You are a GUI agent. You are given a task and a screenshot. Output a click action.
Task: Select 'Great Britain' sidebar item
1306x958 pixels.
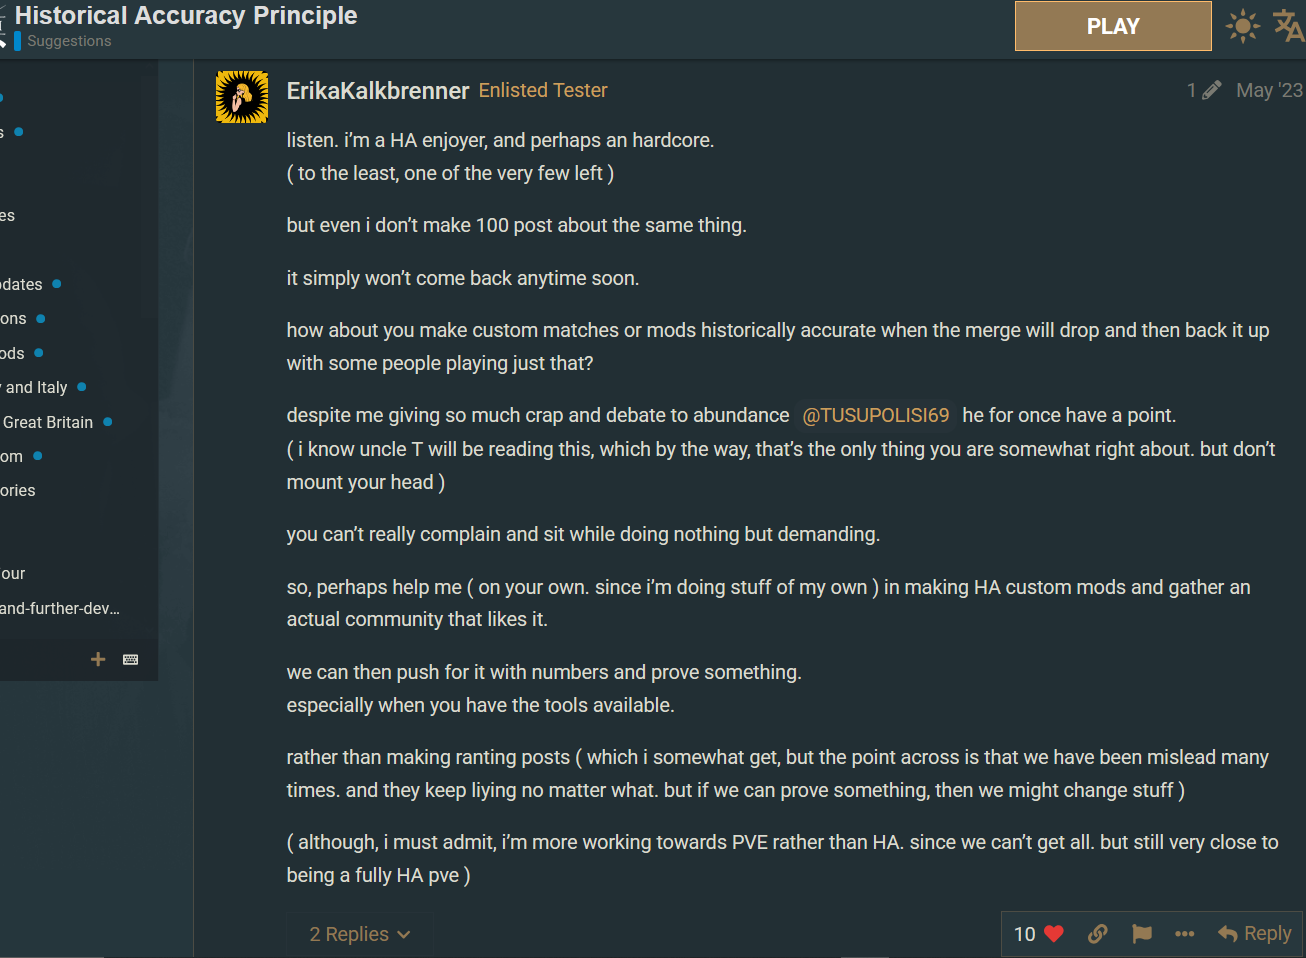coord(48,422)
